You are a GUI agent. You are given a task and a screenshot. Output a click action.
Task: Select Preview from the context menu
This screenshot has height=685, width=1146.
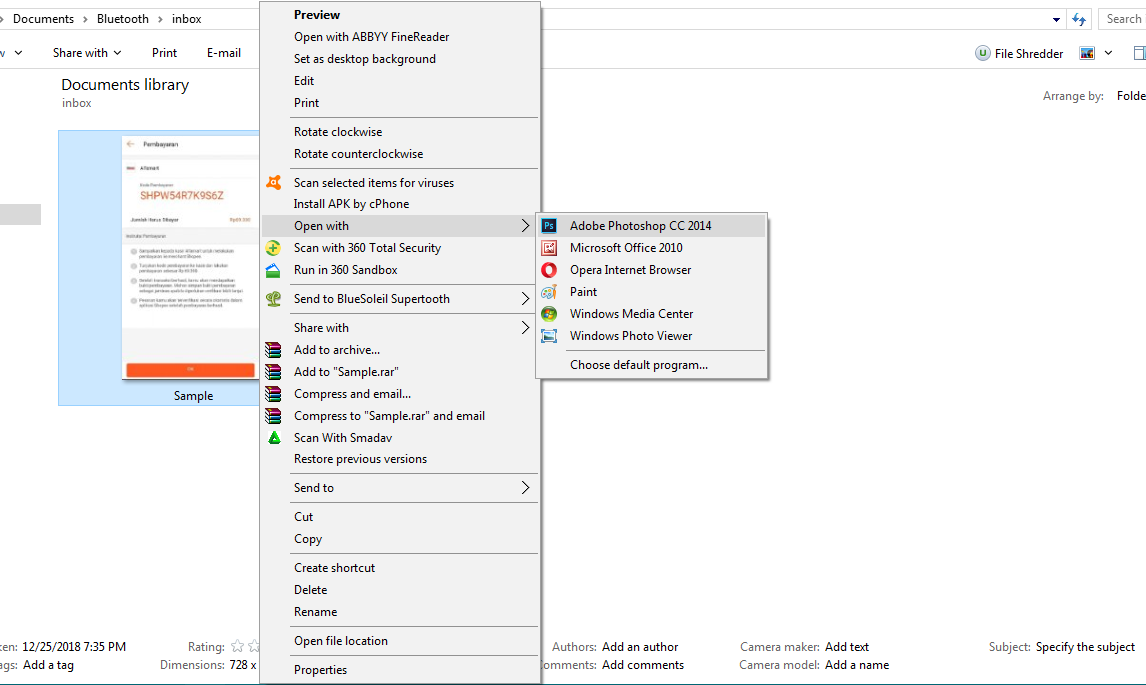317,15
